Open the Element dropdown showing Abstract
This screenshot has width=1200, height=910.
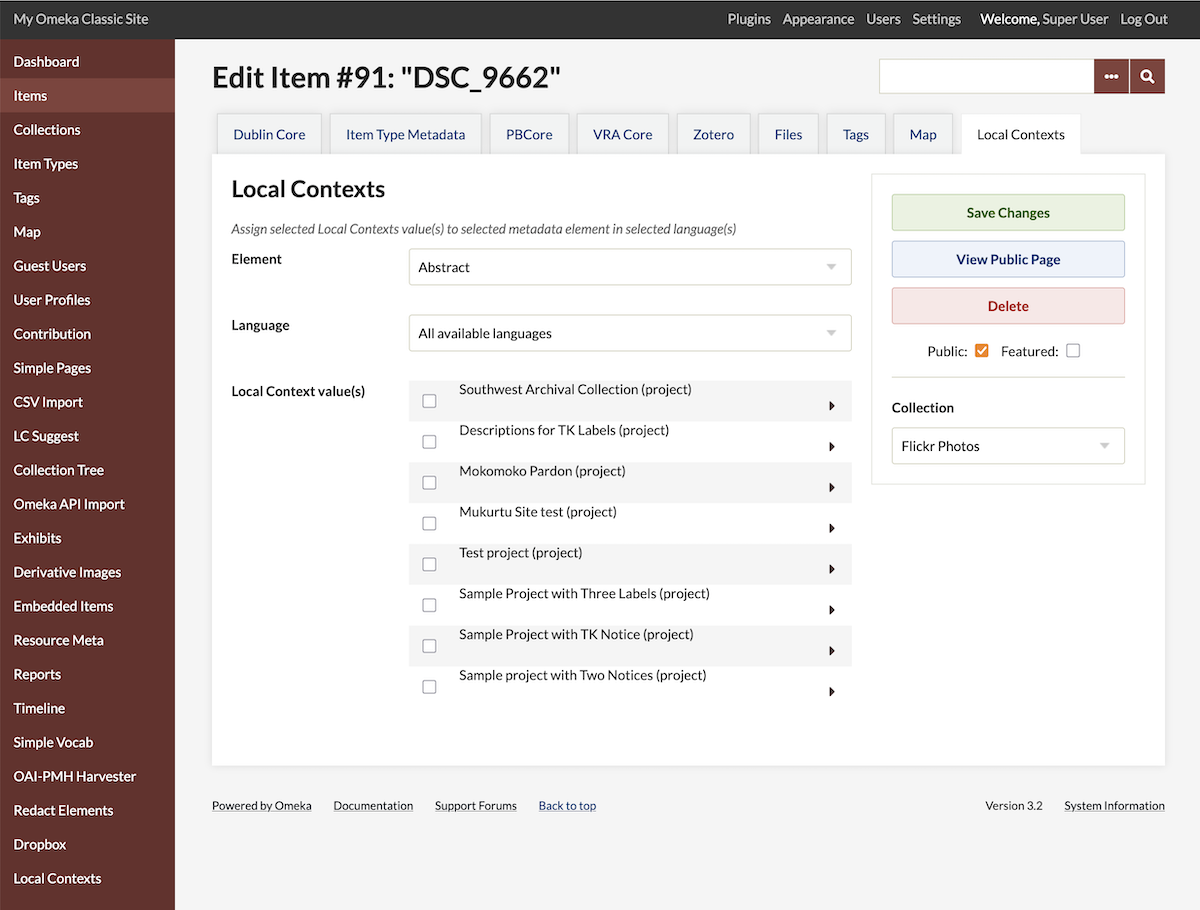629,267
